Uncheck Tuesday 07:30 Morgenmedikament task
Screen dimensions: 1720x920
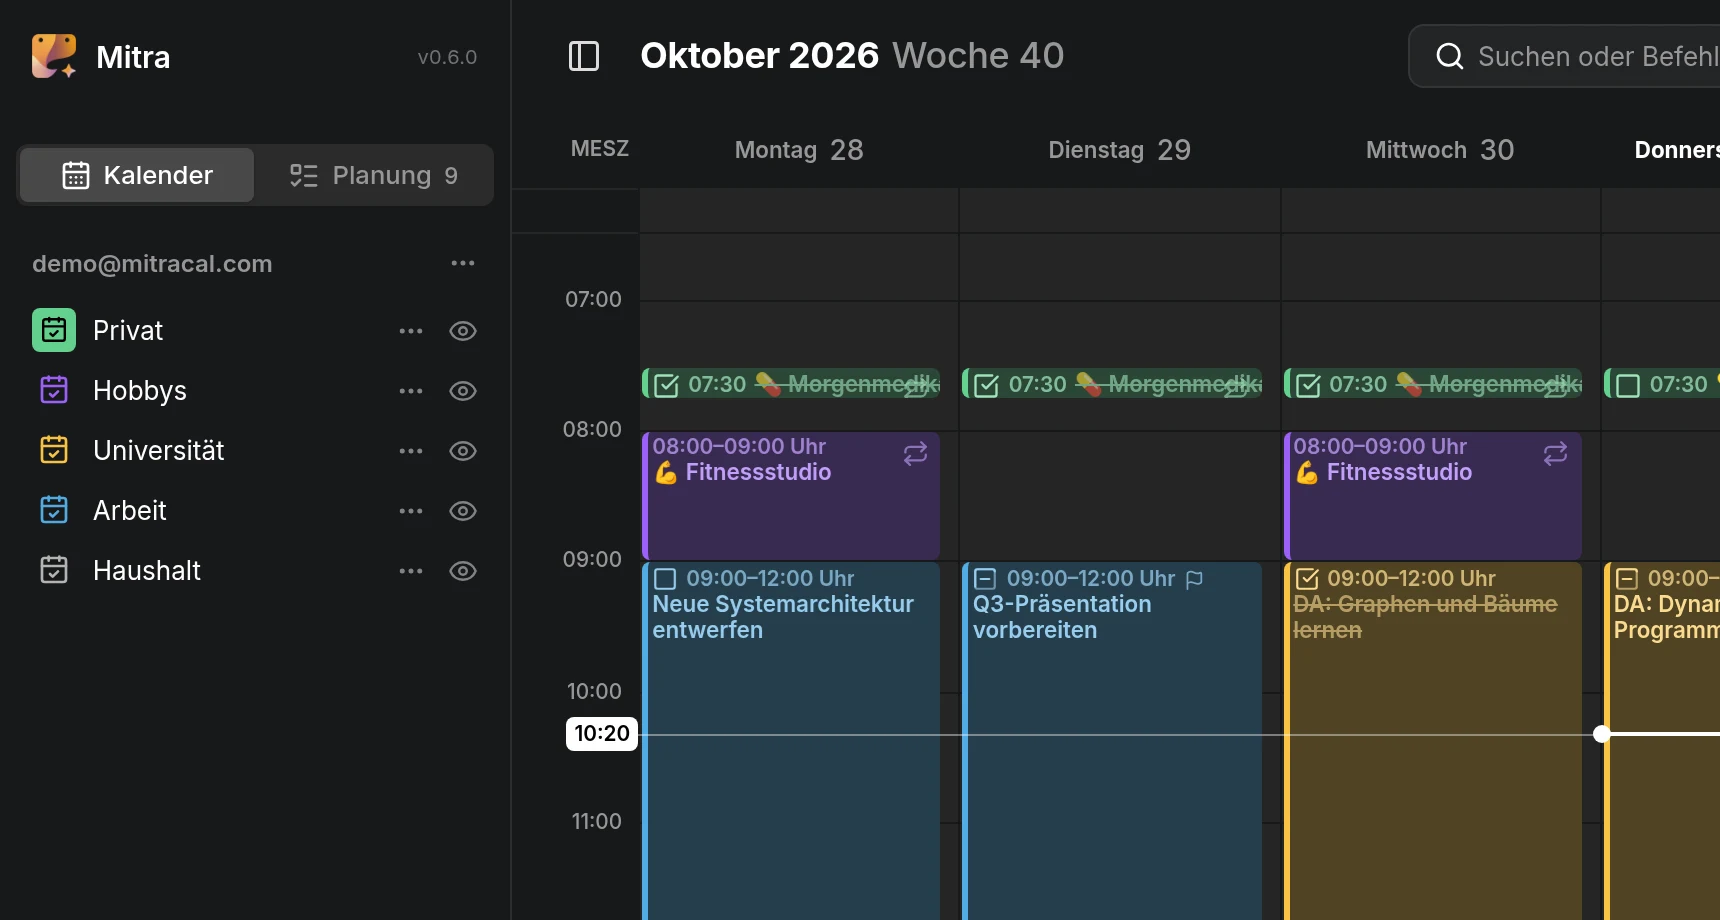(x=986, y=385)
